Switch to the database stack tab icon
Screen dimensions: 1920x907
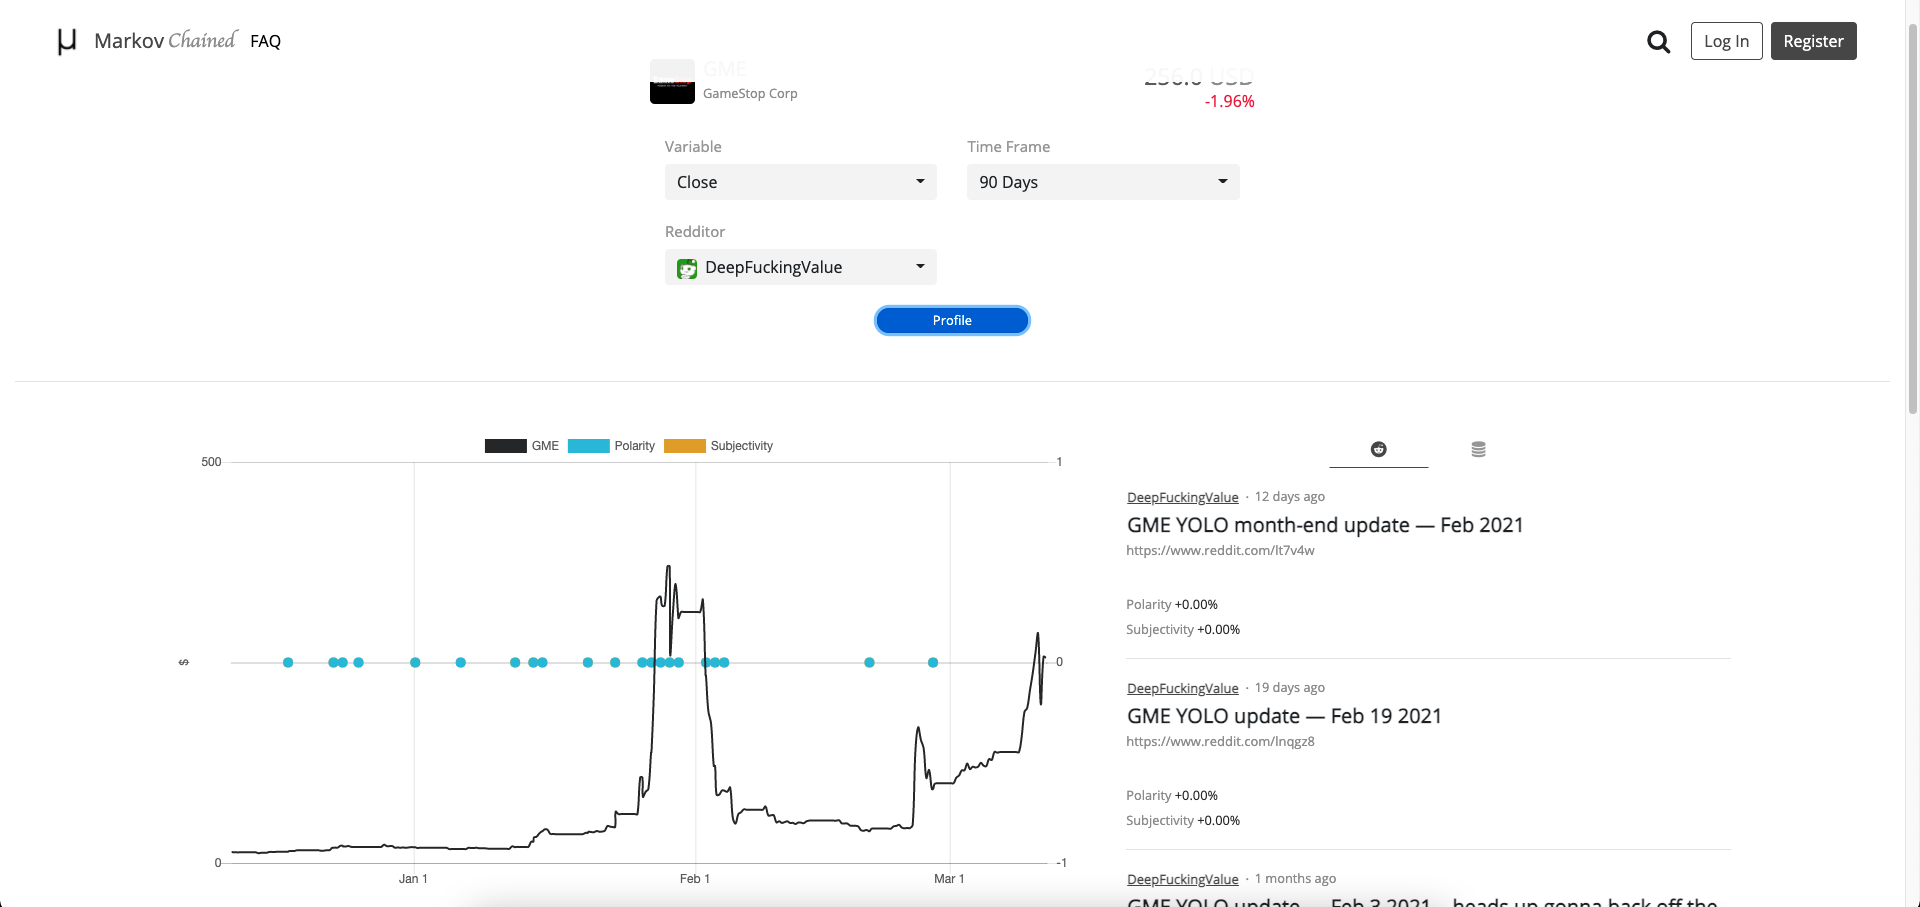(1478, 449)
